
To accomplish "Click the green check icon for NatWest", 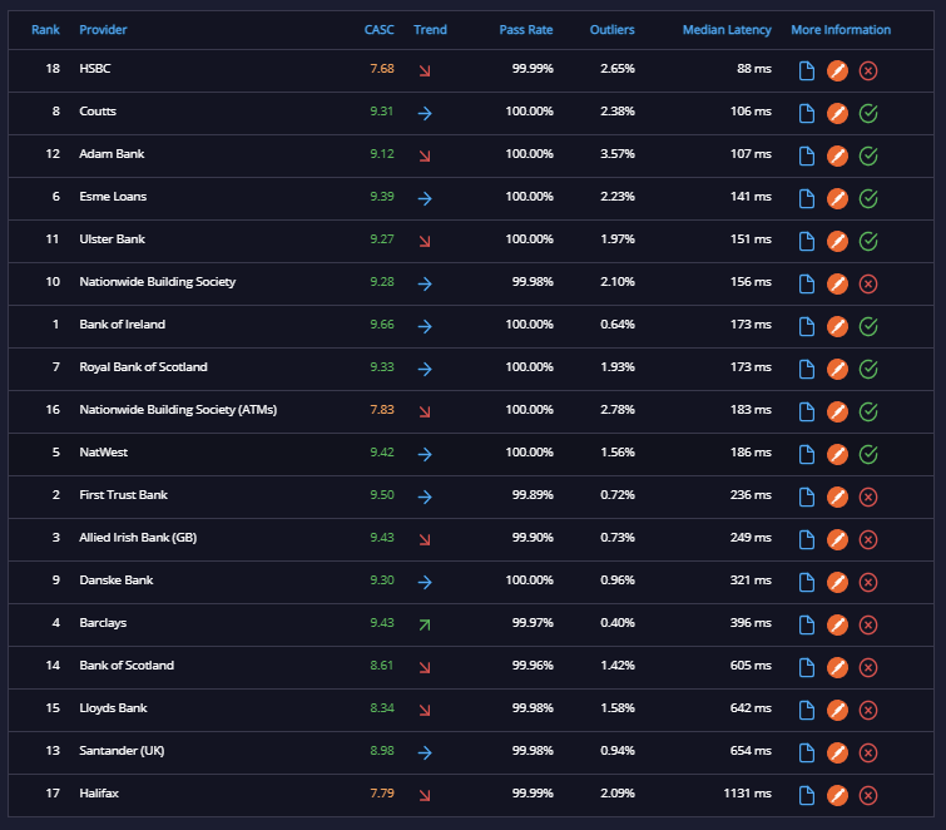I will [x=868, y=454].
